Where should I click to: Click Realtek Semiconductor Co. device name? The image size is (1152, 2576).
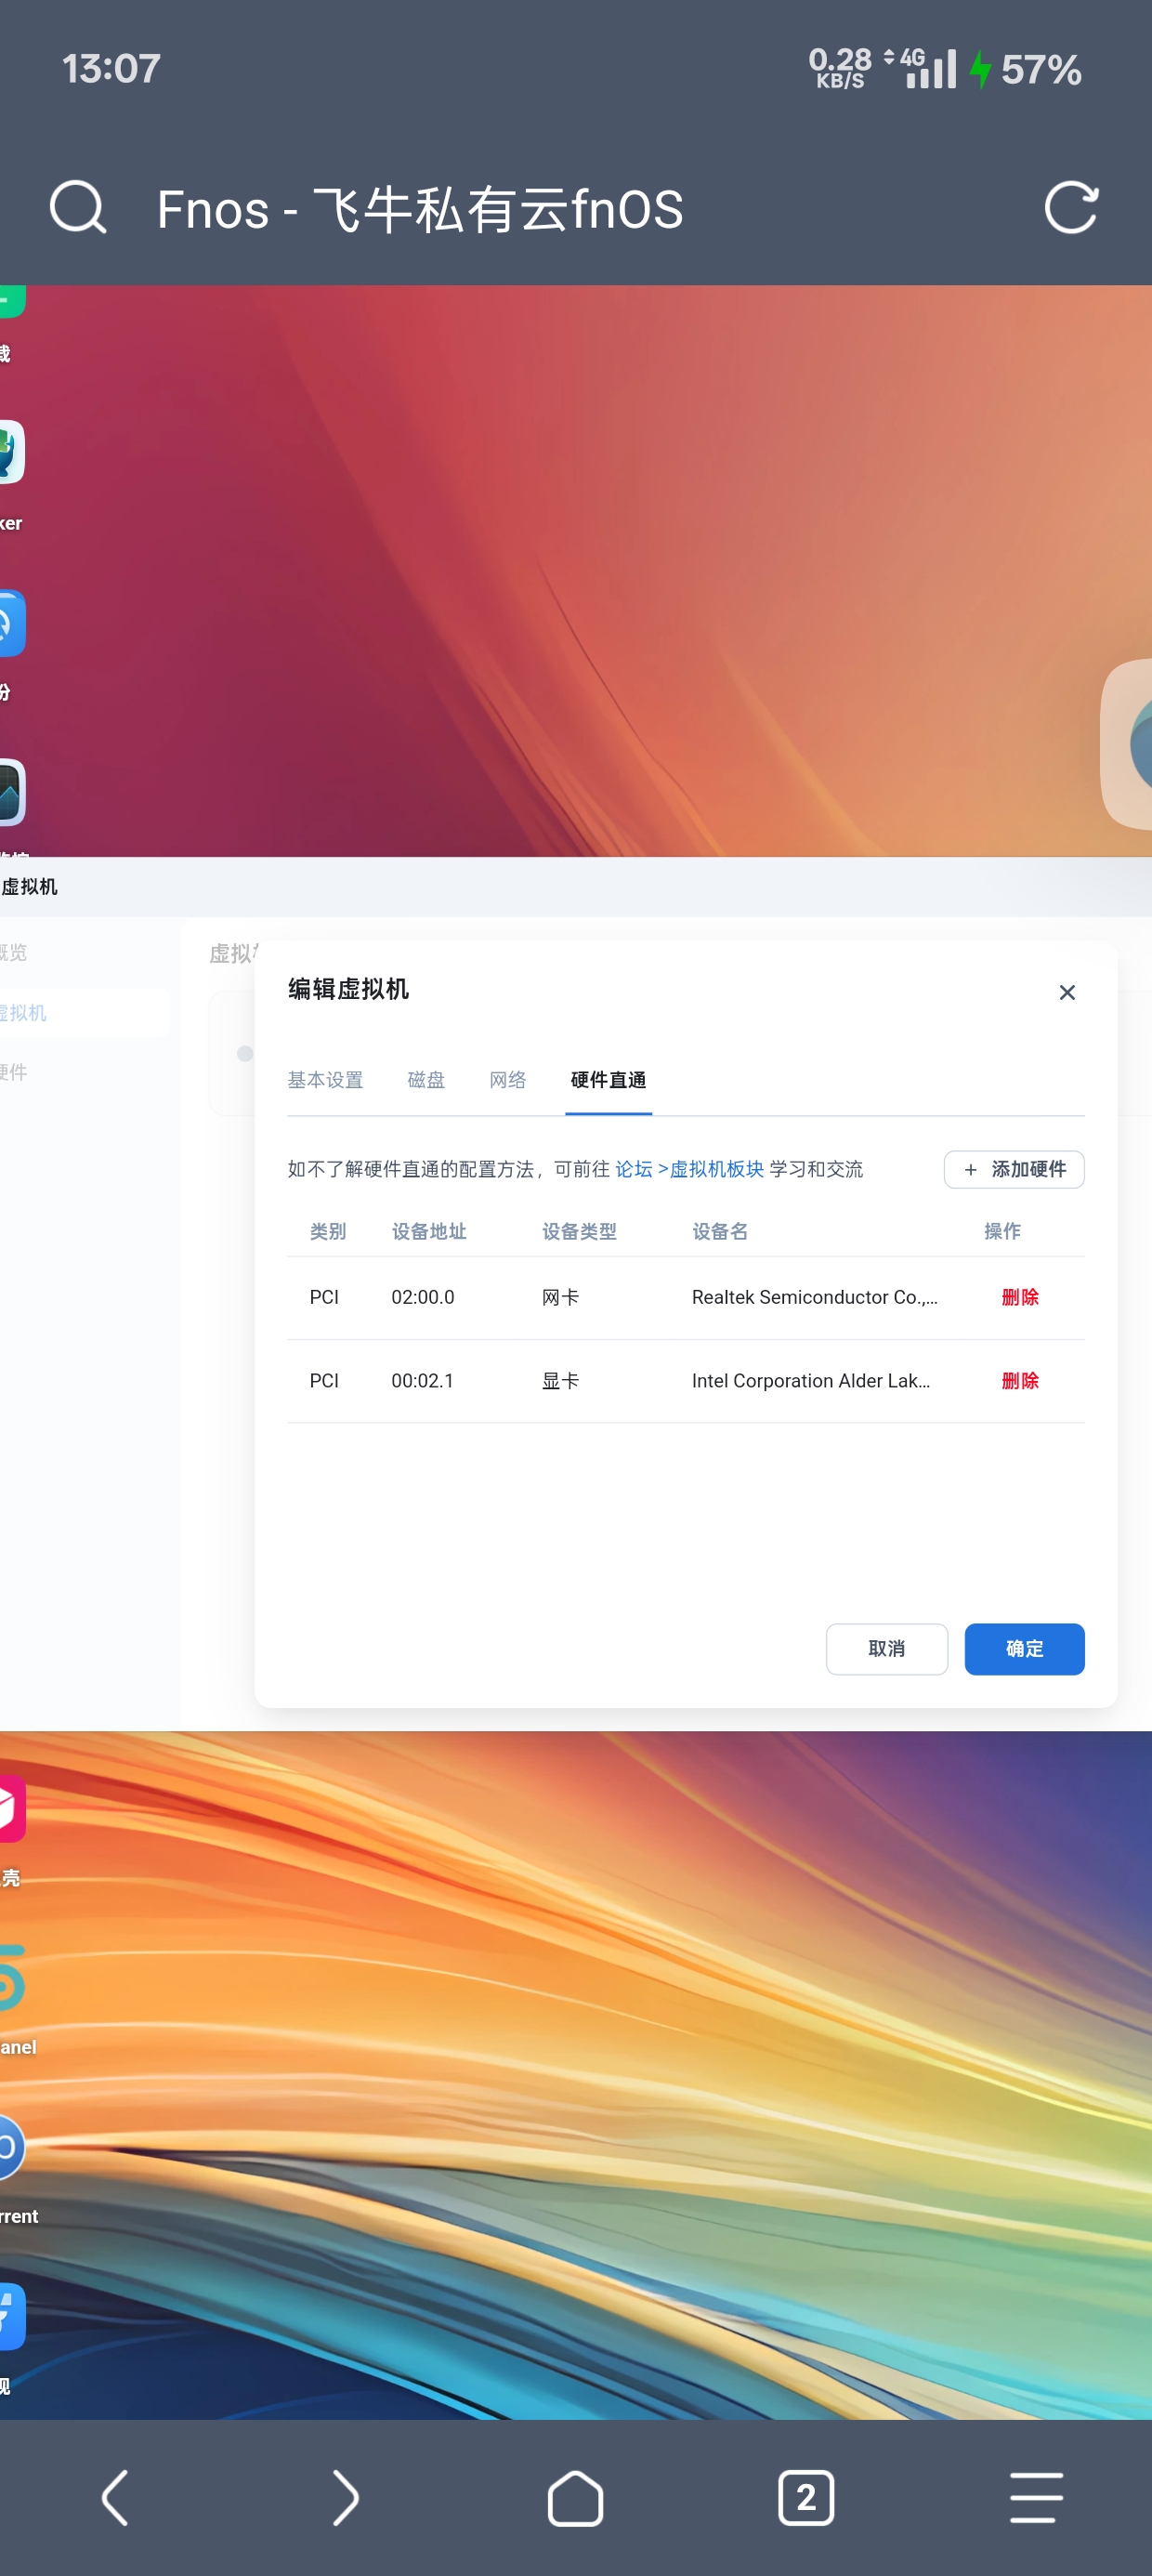pyautogui.click(x=815, y=1296)
